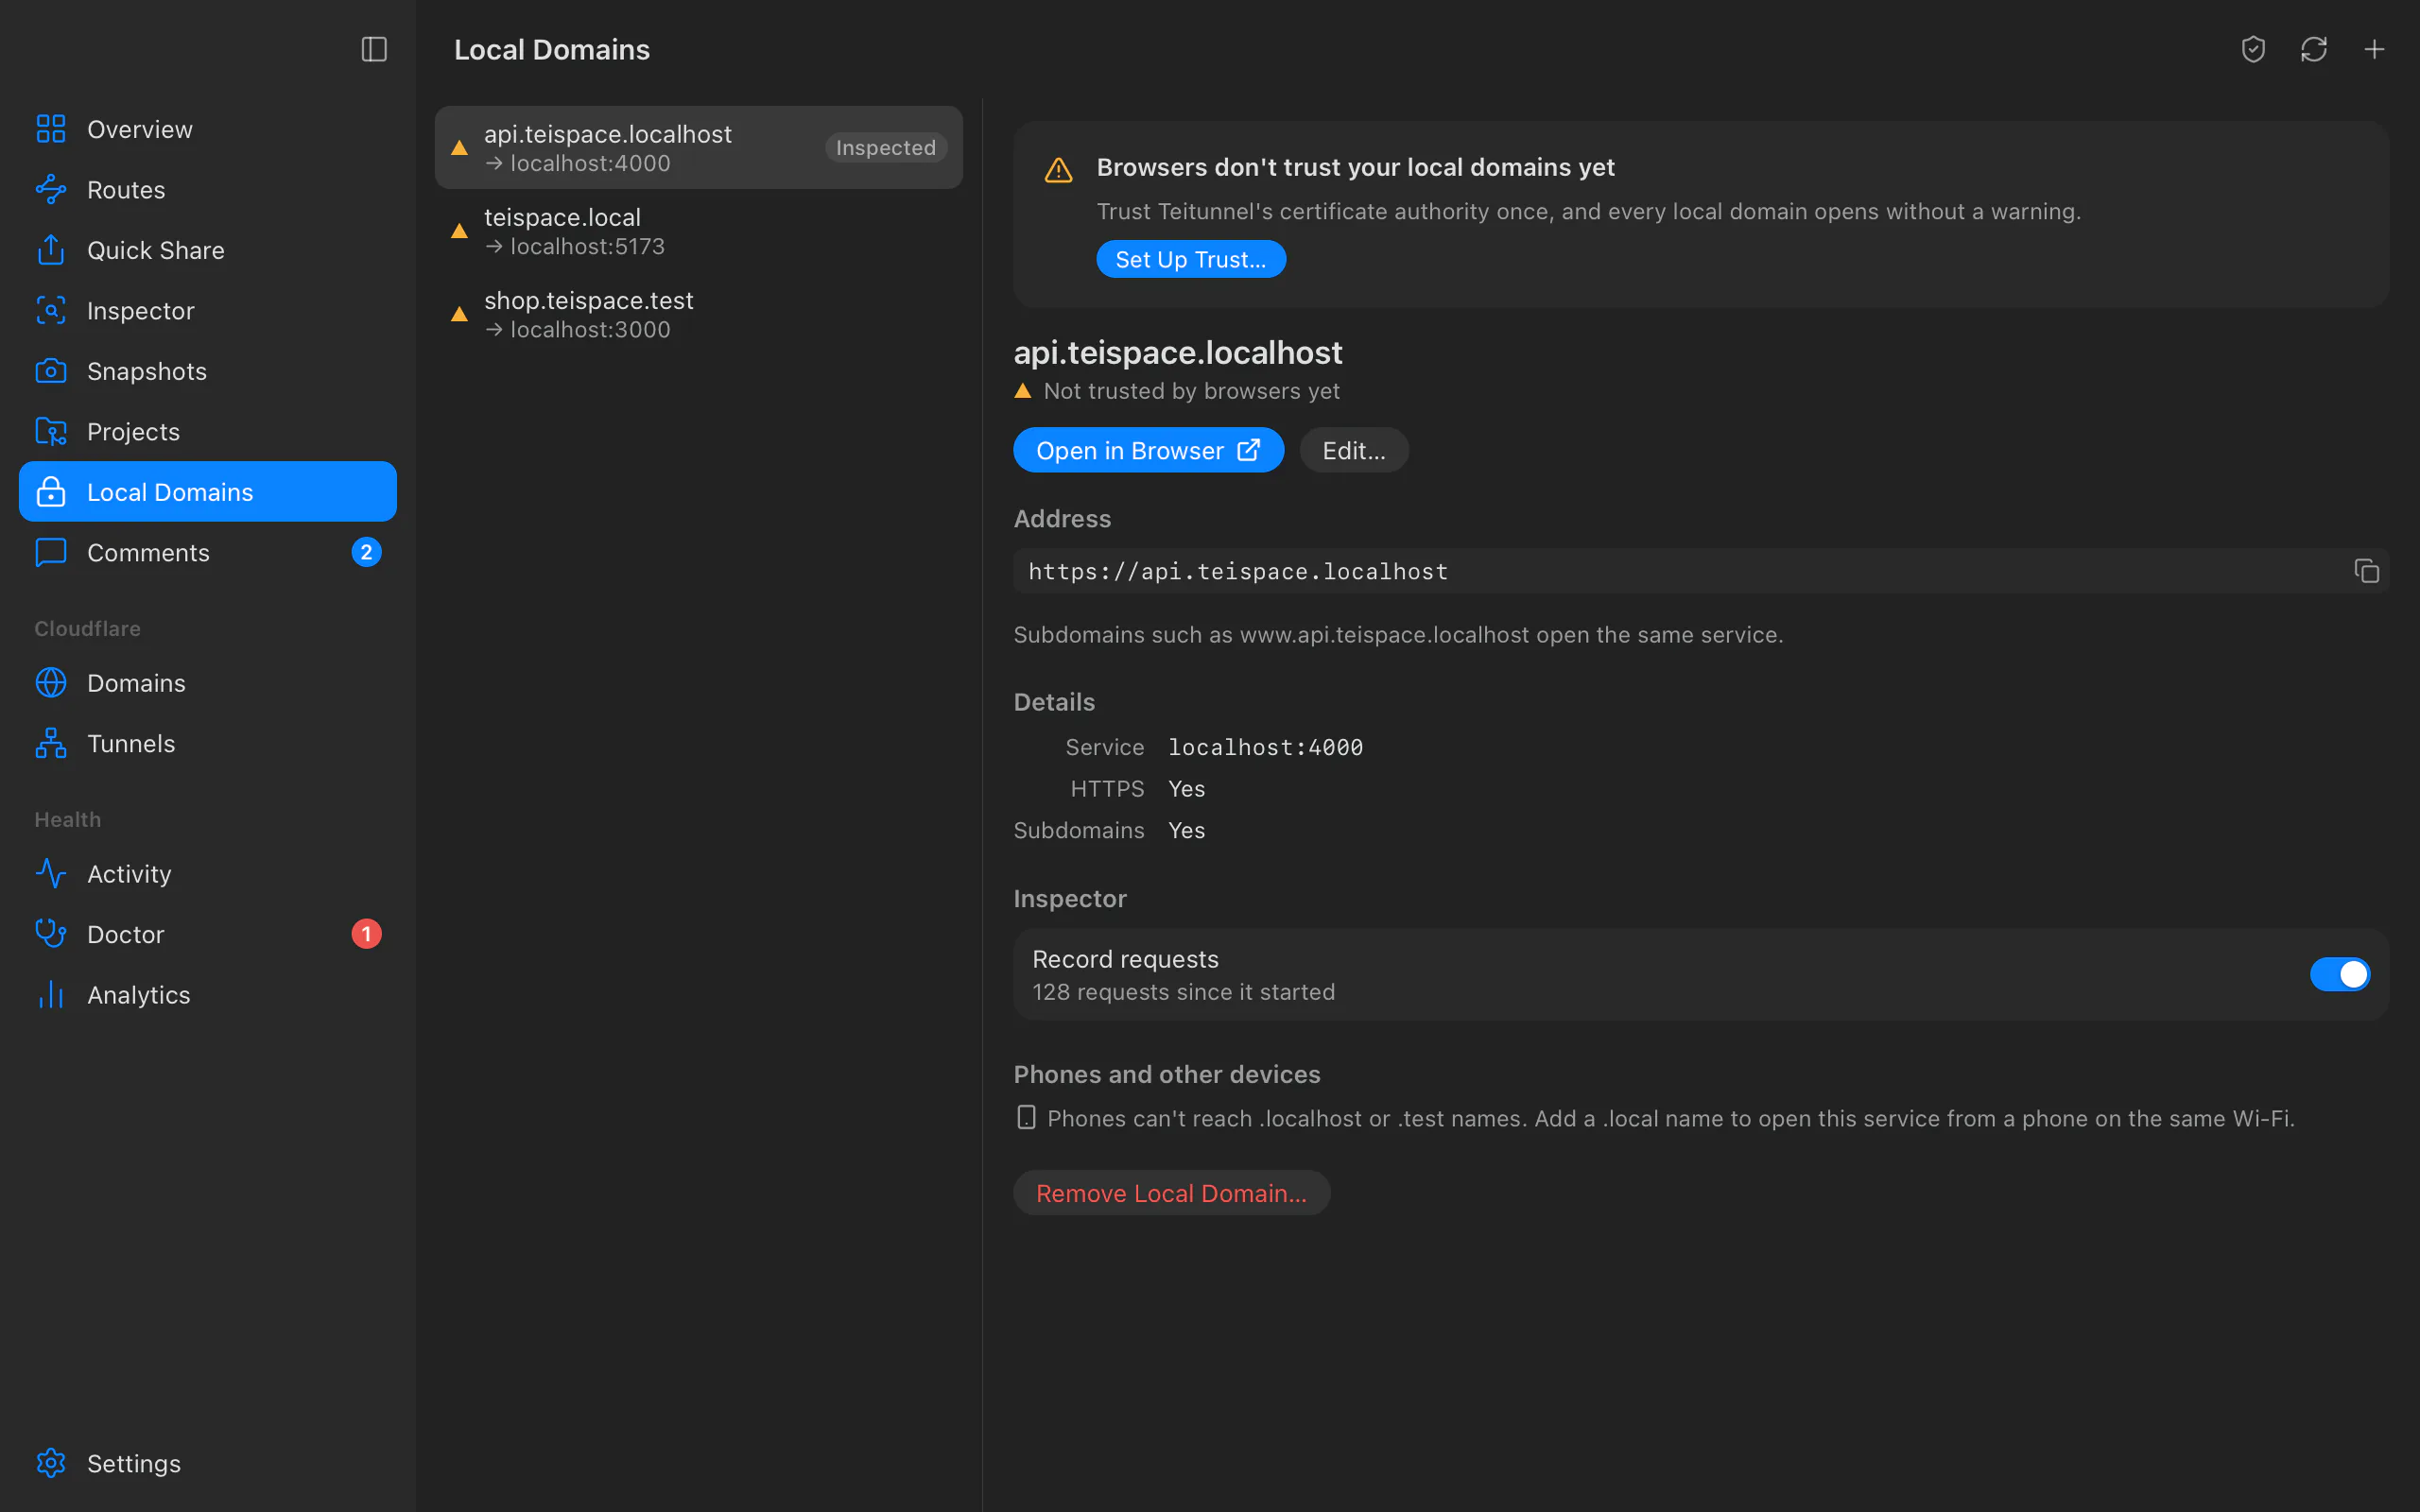Click the Tunnels network icon
The image size is (2420, 1512).
click(x=51, y=743)
